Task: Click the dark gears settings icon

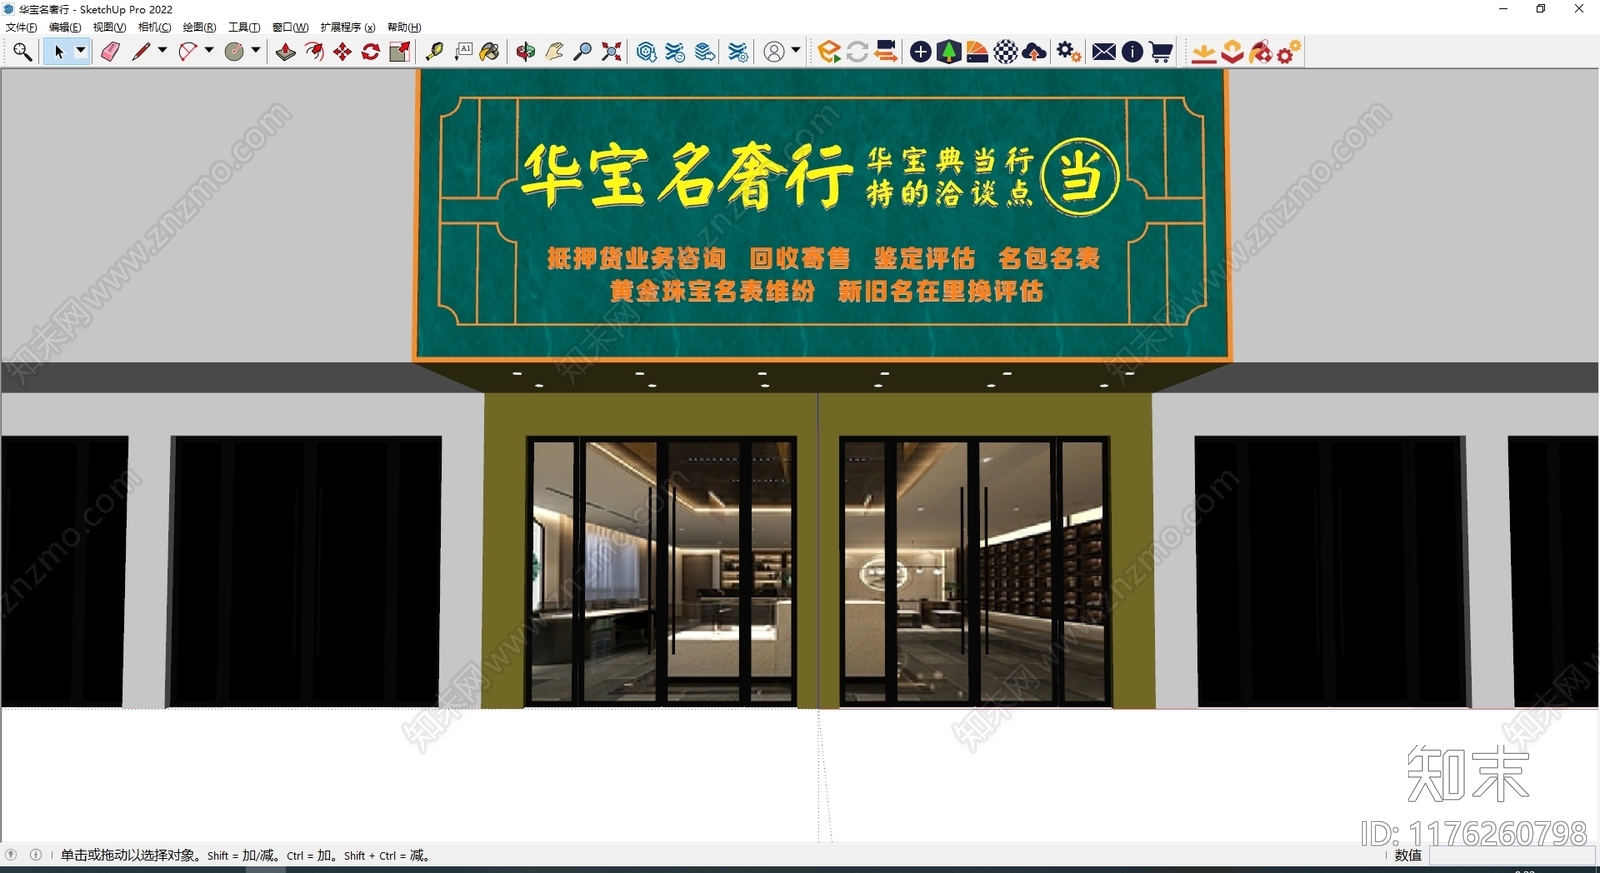Action: tap(1069, 52)
